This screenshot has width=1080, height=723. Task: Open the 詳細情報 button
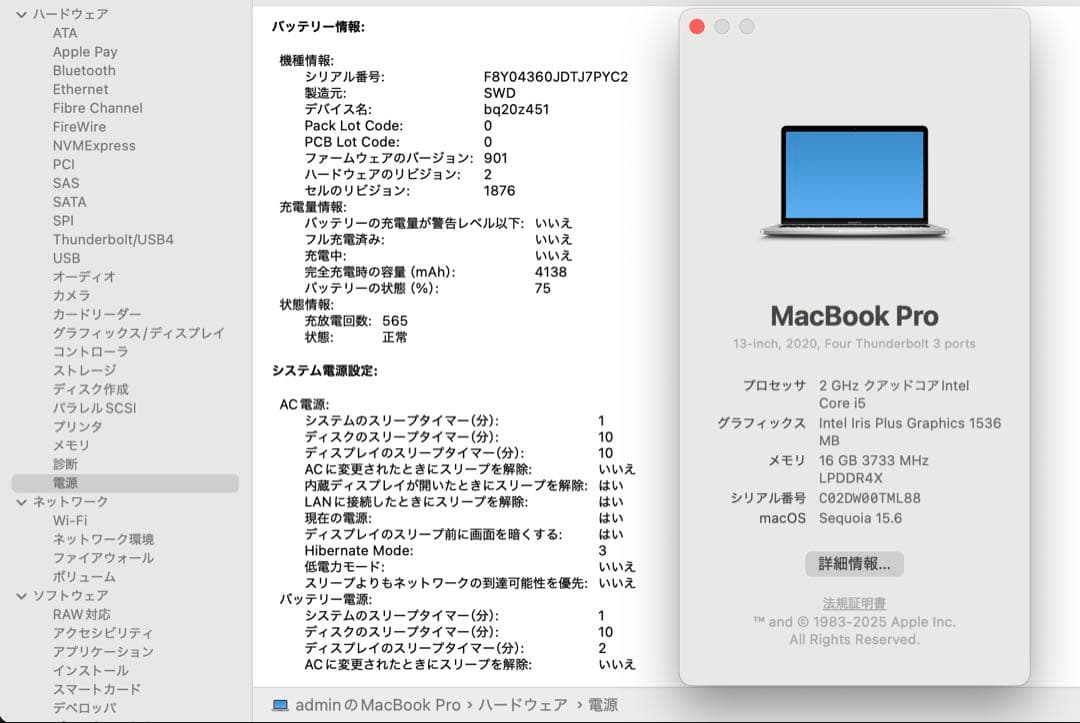click(x=855, y=563)
